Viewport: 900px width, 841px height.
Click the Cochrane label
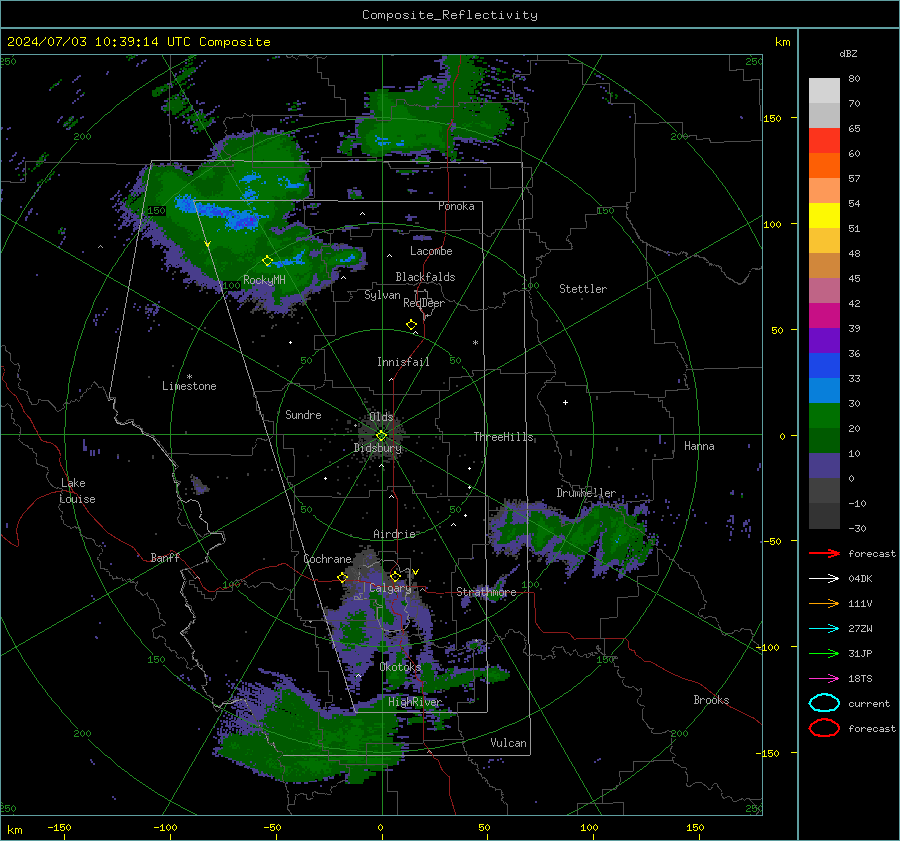[327, 559]
